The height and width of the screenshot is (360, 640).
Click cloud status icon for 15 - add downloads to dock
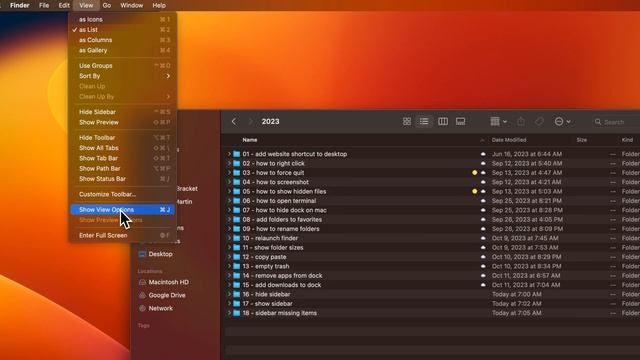pos(483,285)
